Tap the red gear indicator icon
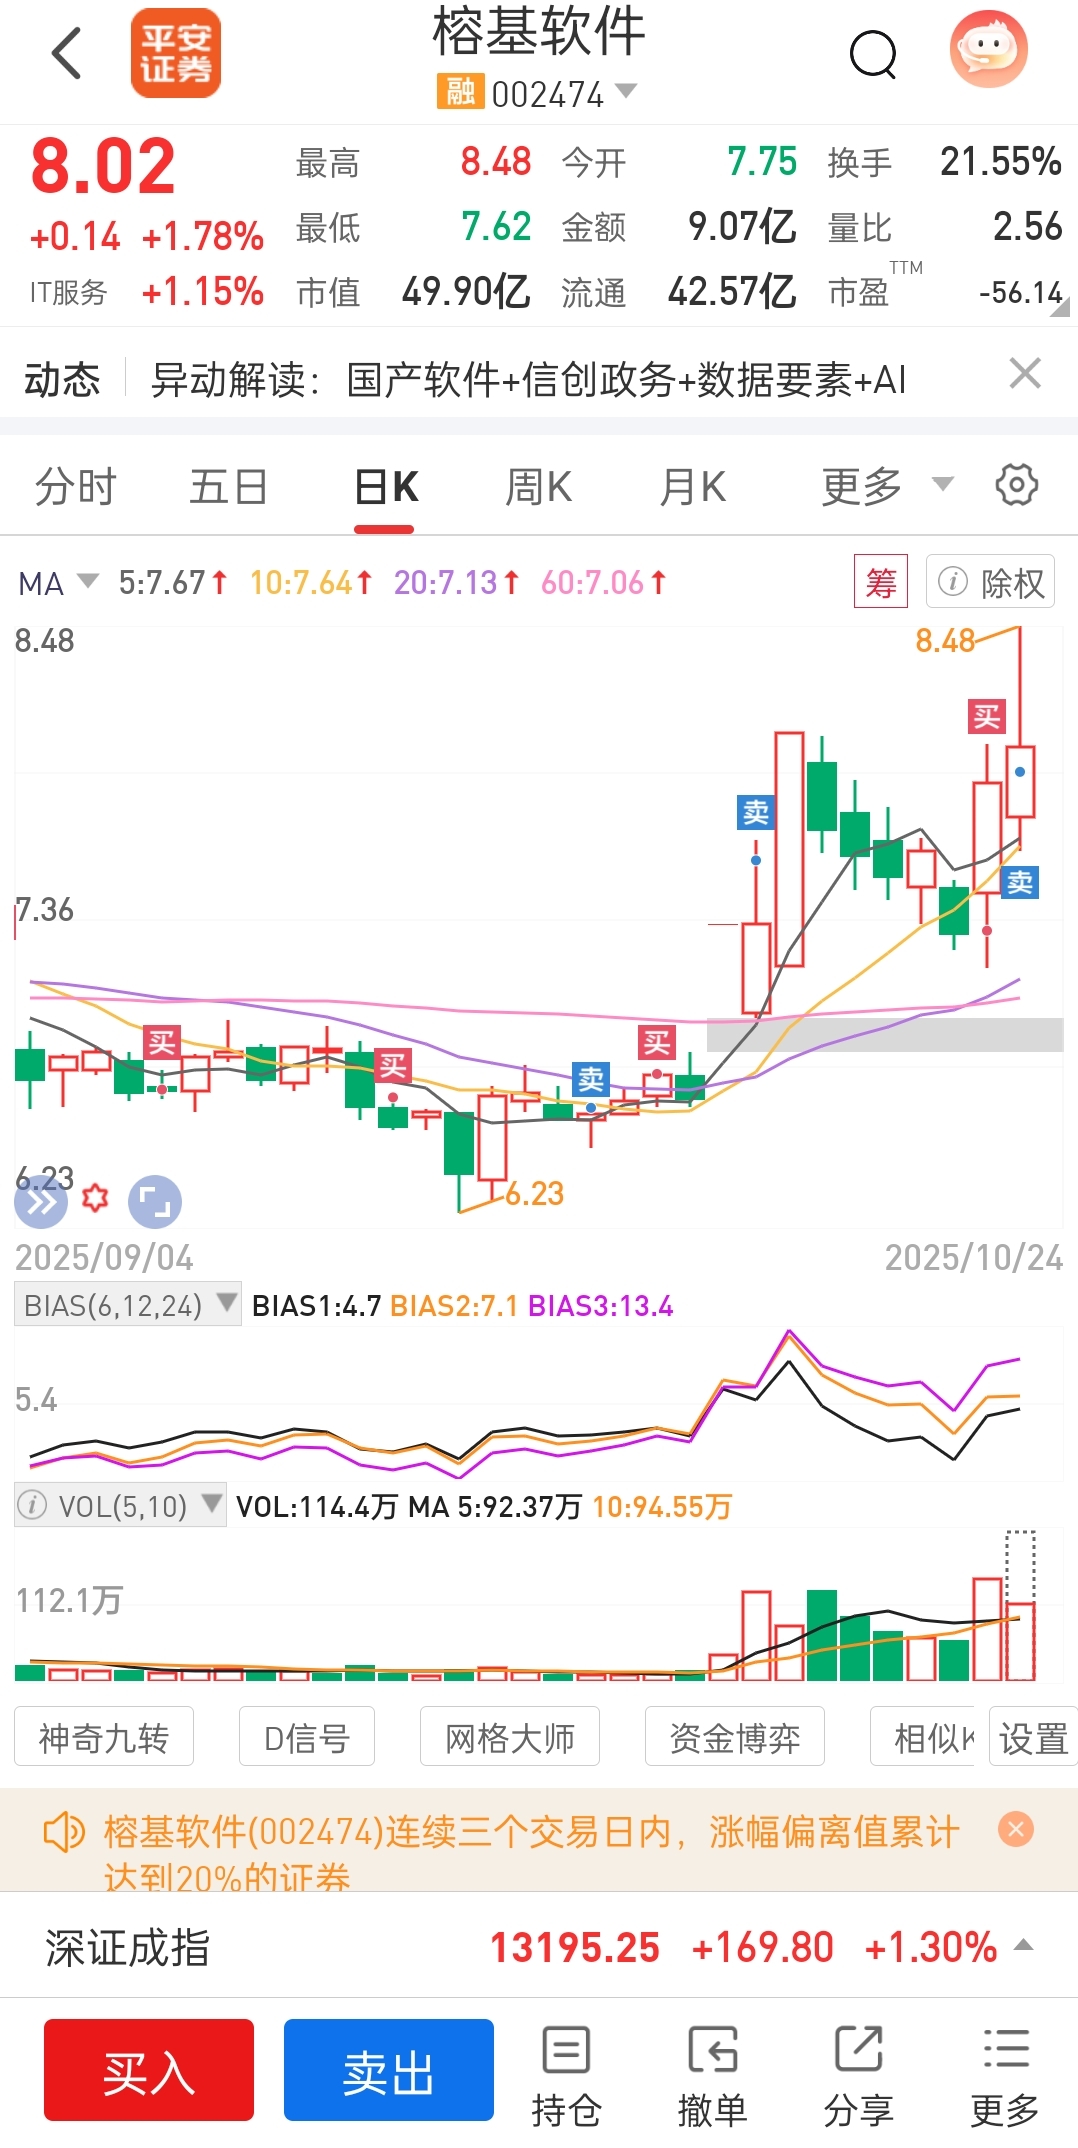 (95, 1197)
